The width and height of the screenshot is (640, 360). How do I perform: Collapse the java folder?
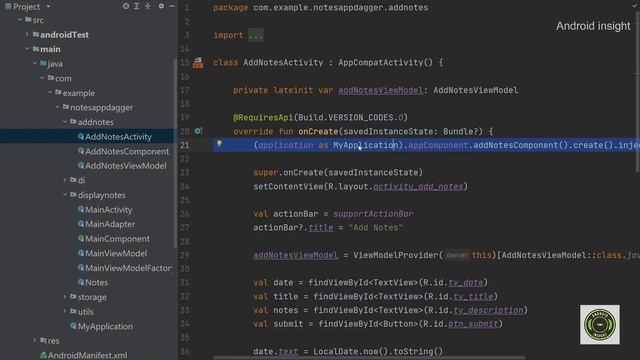35,64
